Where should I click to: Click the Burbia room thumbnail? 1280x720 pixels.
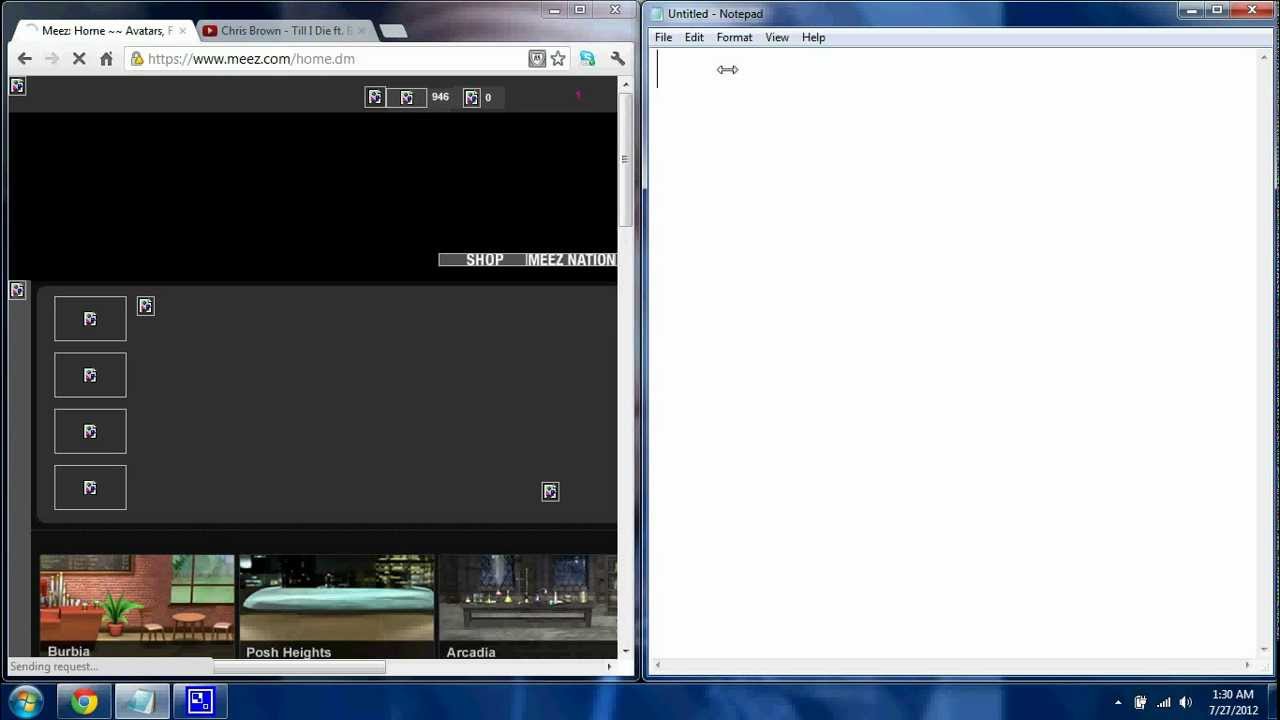click(137, 606)
